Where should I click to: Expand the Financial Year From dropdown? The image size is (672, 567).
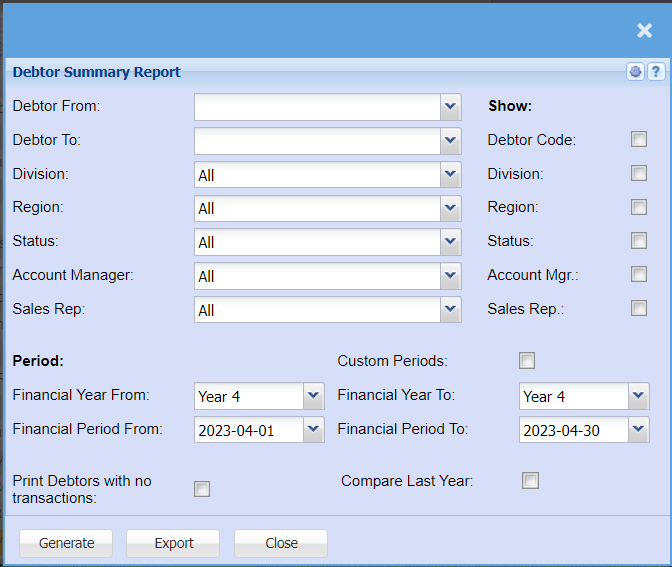[314, 396]
